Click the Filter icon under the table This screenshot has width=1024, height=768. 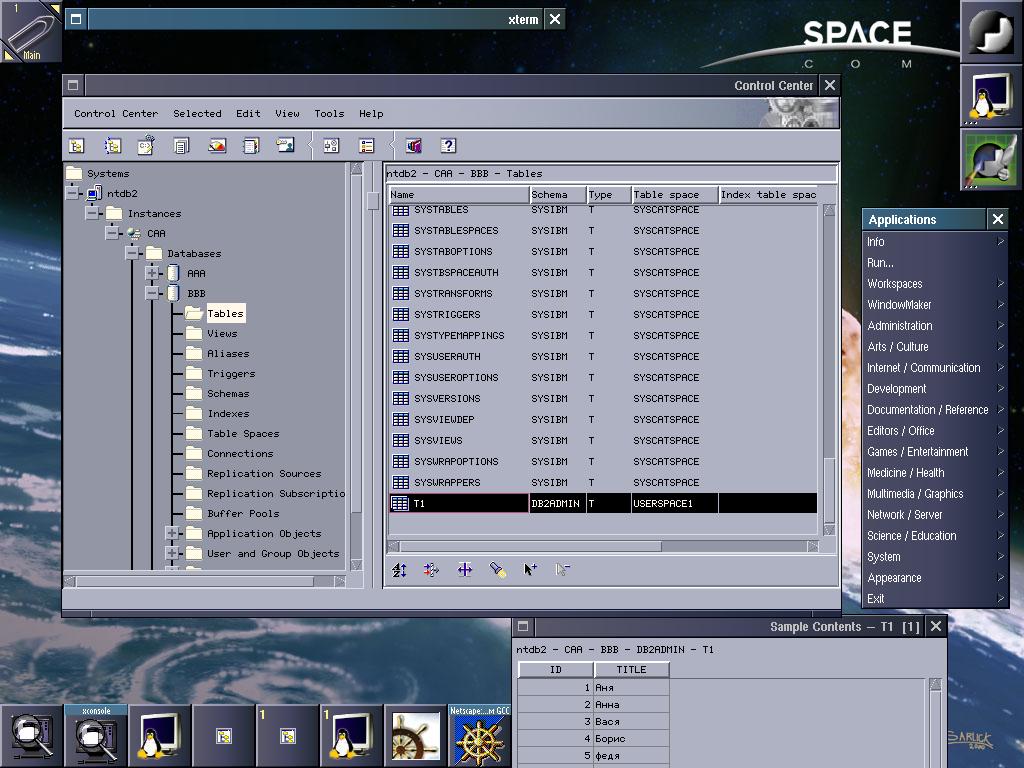click(432, 570)
